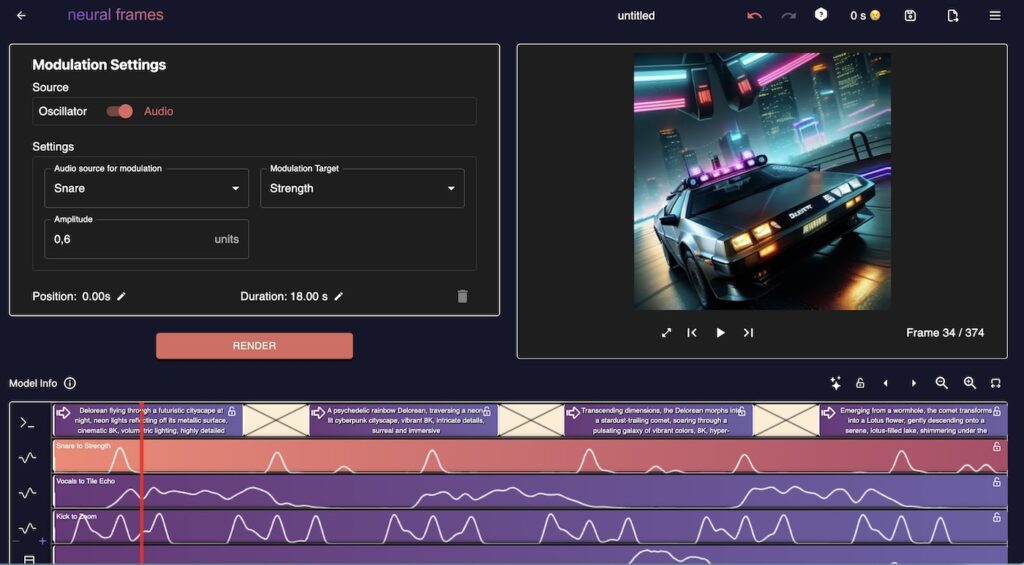Click the undo arrow in top bar
Image resolution: width=1024 pixels, height=565 pixels.
(754, 15)
